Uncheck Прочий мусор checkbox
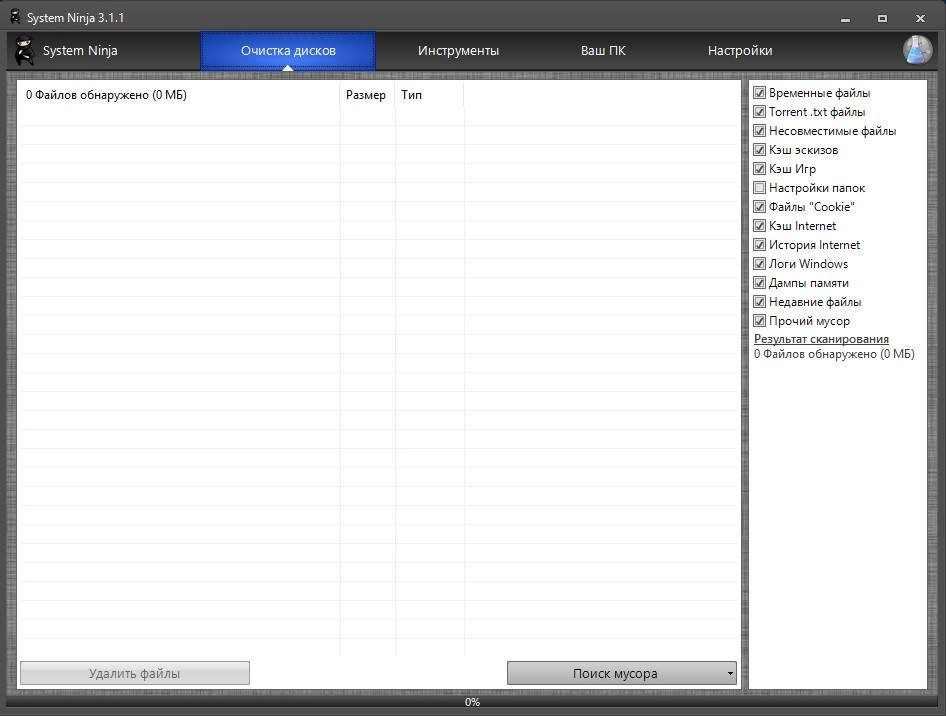Viewport: 946px width, 716px height. click(x=760, y=321)
